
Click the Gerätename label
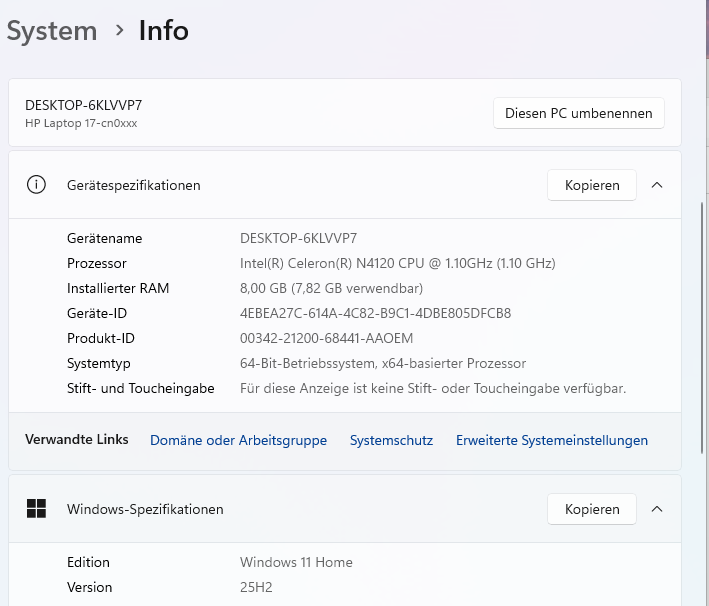coord(104,238)
